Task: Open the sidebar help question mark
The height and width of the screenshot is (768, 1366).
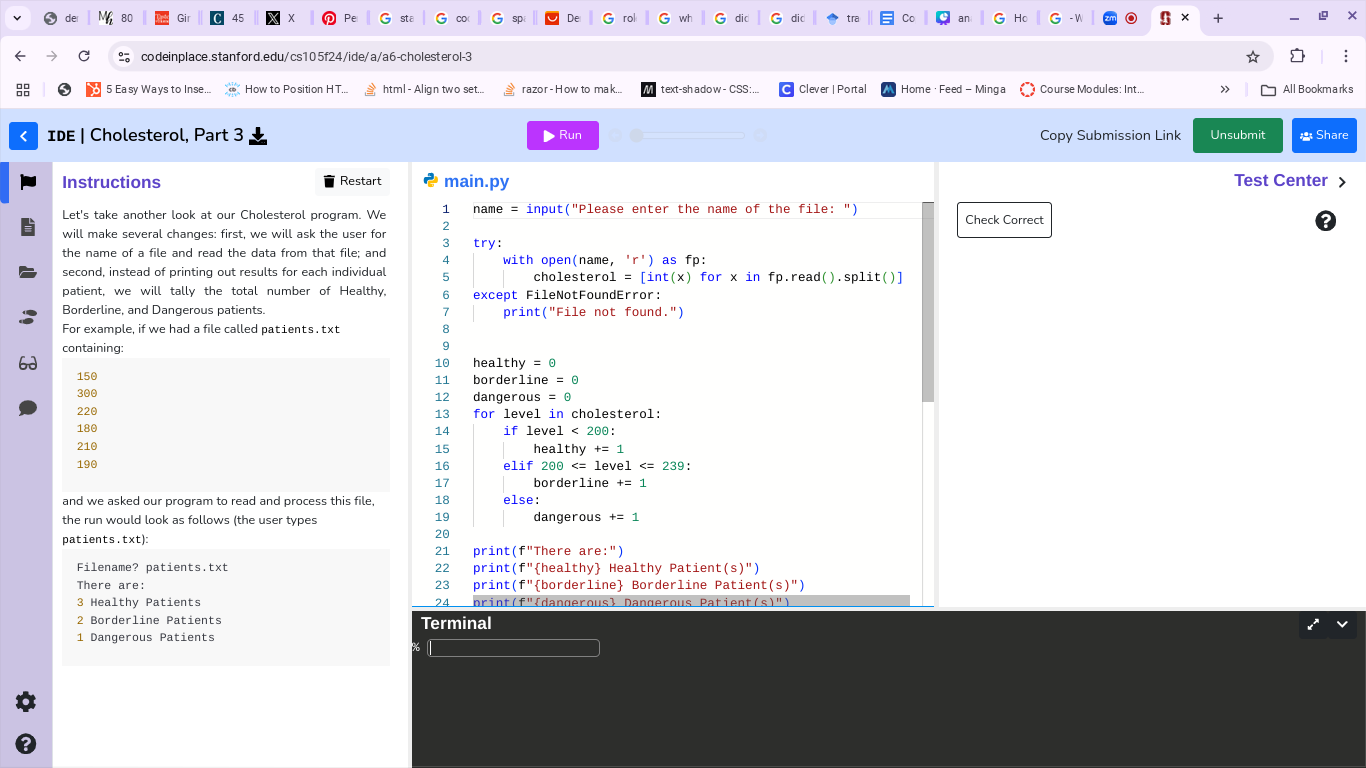Action: pyautogui.click(x=26, y=743)
